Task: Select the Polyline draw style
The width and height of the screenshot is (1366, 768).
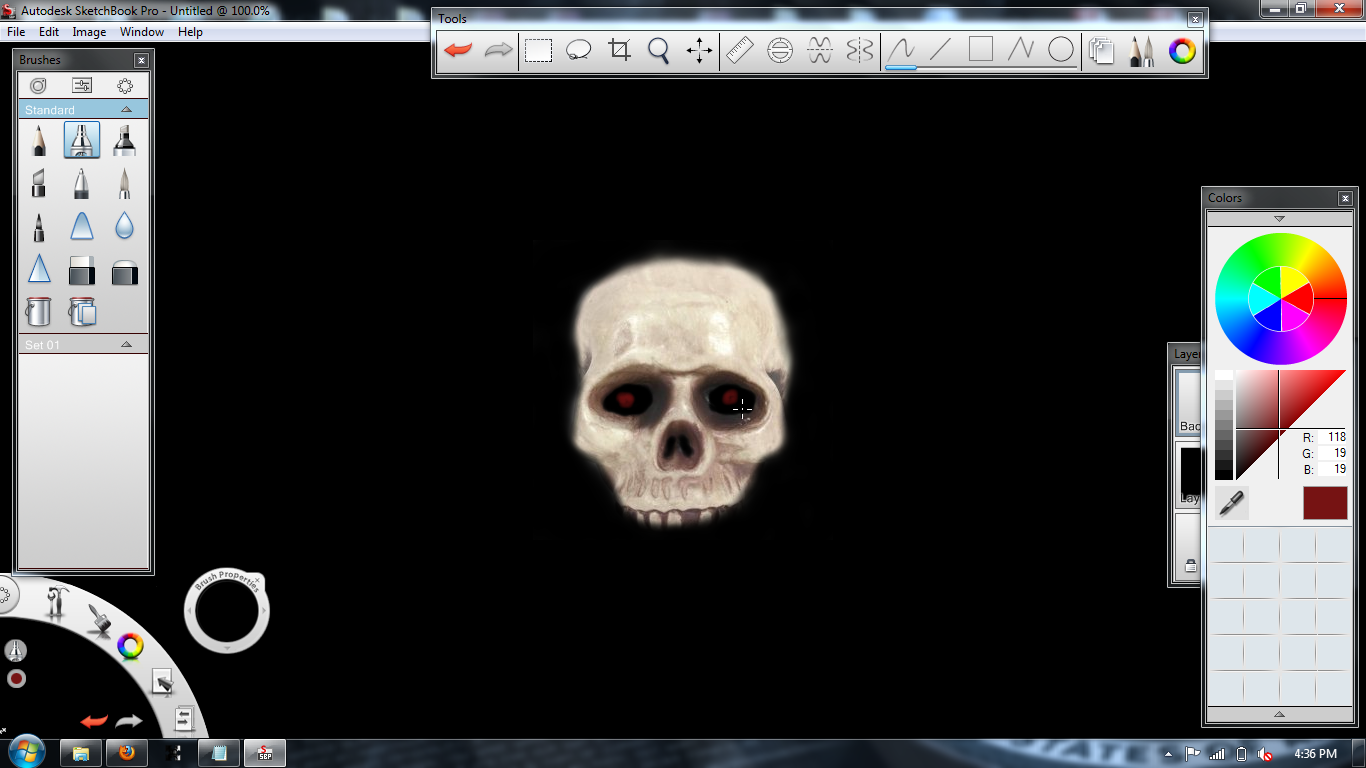Action: tap(1021, 50)
